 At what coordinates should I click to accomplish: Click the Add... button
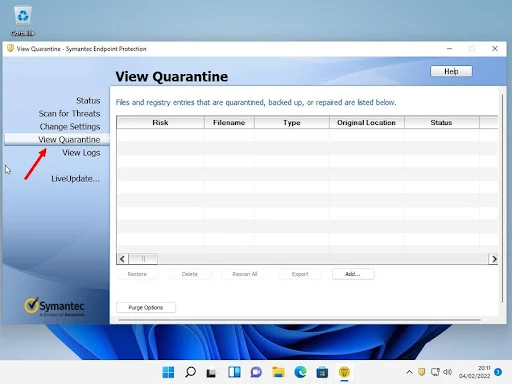click(x=353, y=274)
